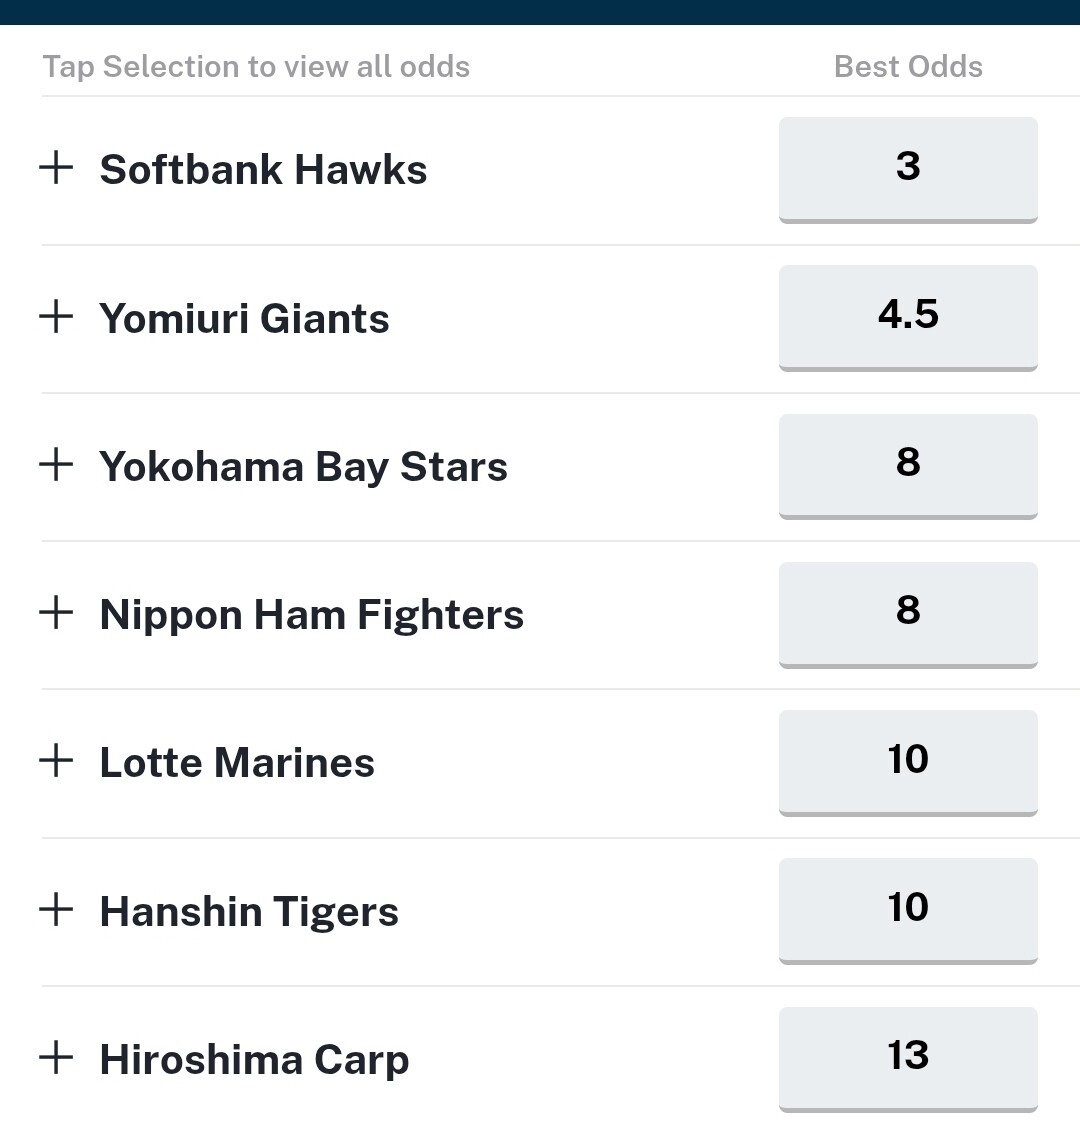This screenshot has height=1124, width=1080.
Task: Expand the Yomiuri Giants plus icon
Action: (x=56, y=317)
